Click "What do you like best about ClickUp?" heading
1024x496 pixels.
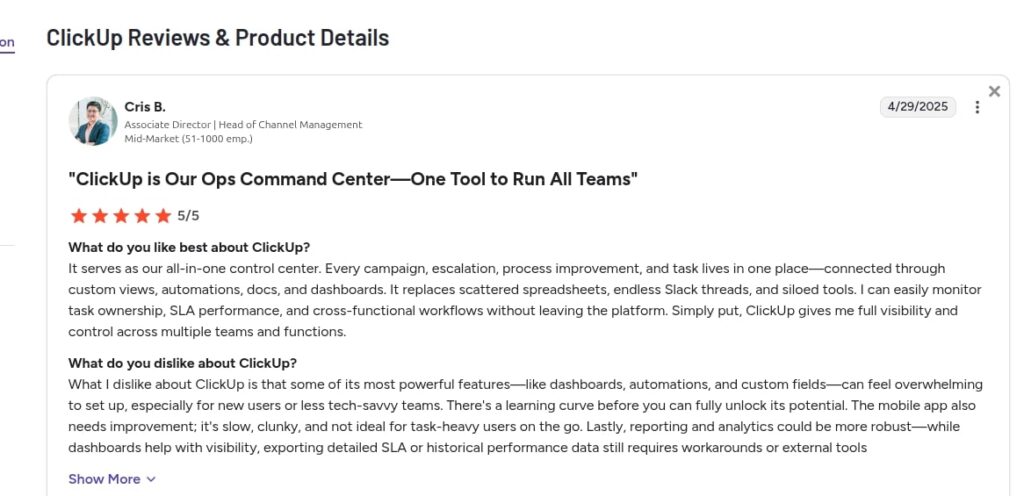tap(189, 248)
